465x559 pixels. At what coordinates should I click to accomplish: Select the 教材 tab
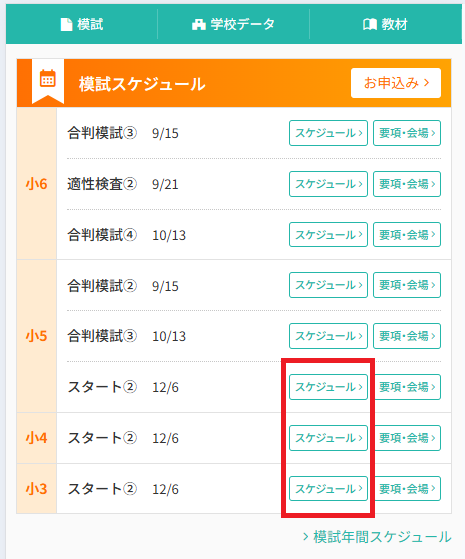pos(385,25)
